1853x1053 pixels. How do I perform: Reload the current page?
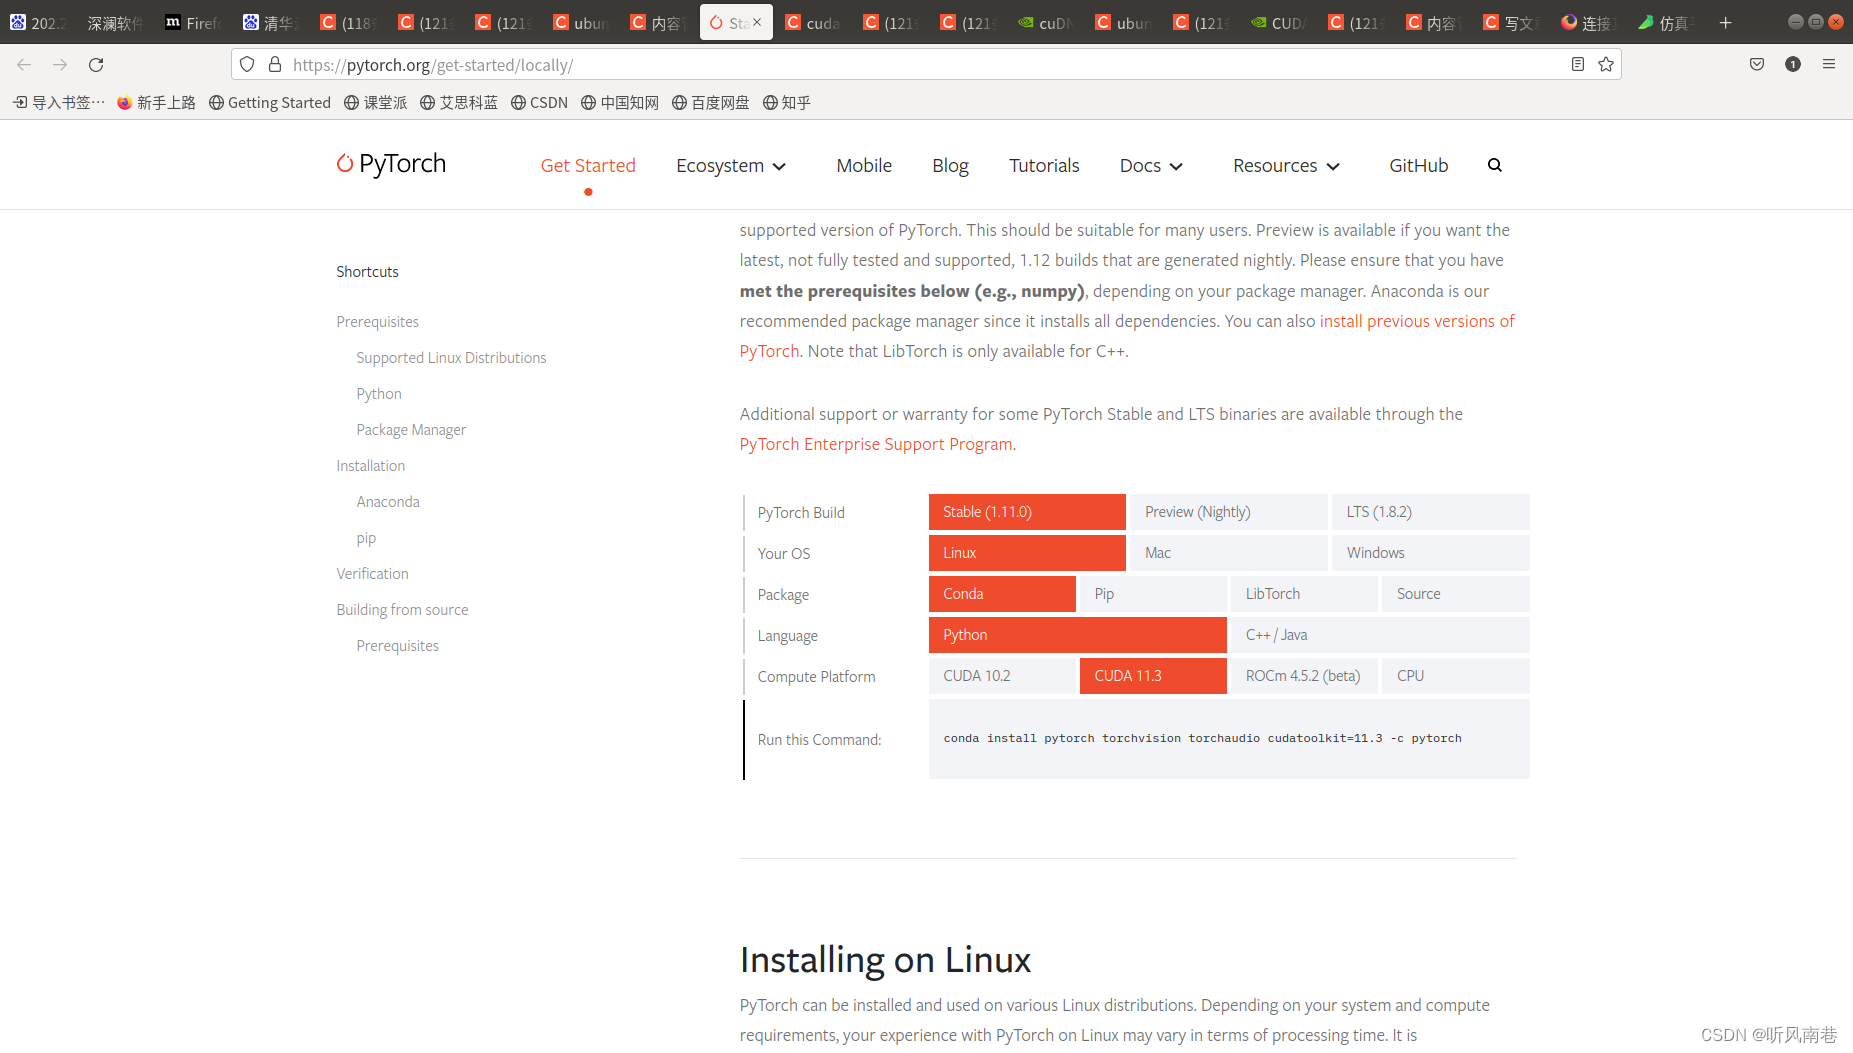(x=96, y=65)
